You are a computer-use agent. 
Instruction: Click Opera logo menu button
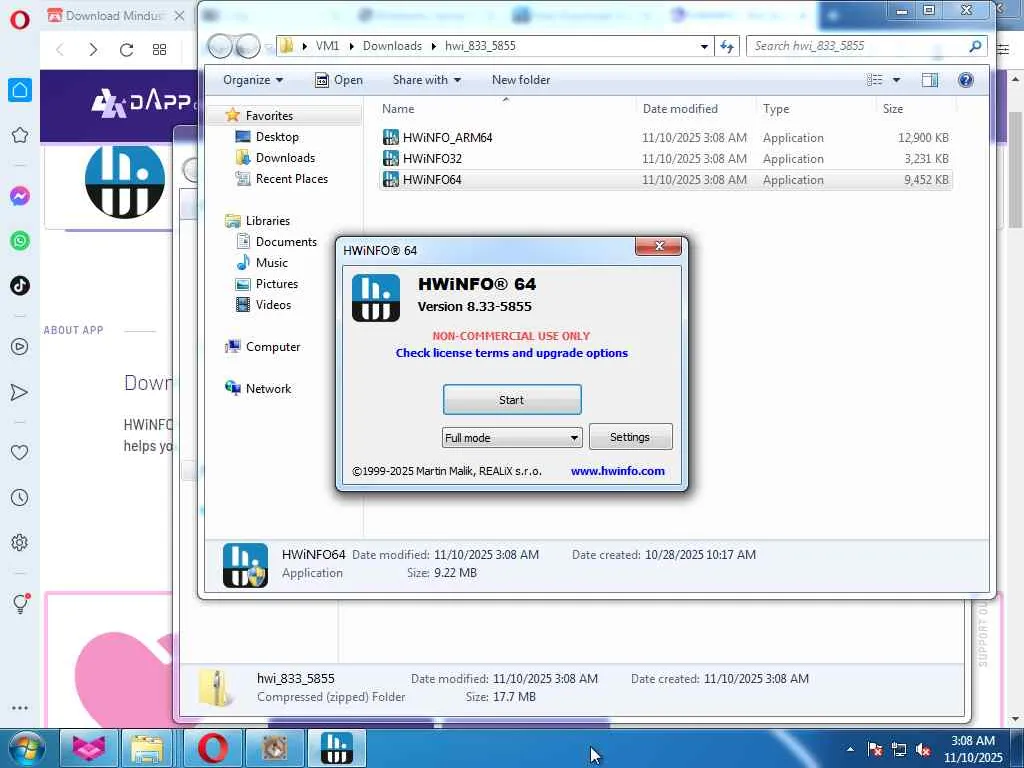pyautogui.click(x=20, y=18)
